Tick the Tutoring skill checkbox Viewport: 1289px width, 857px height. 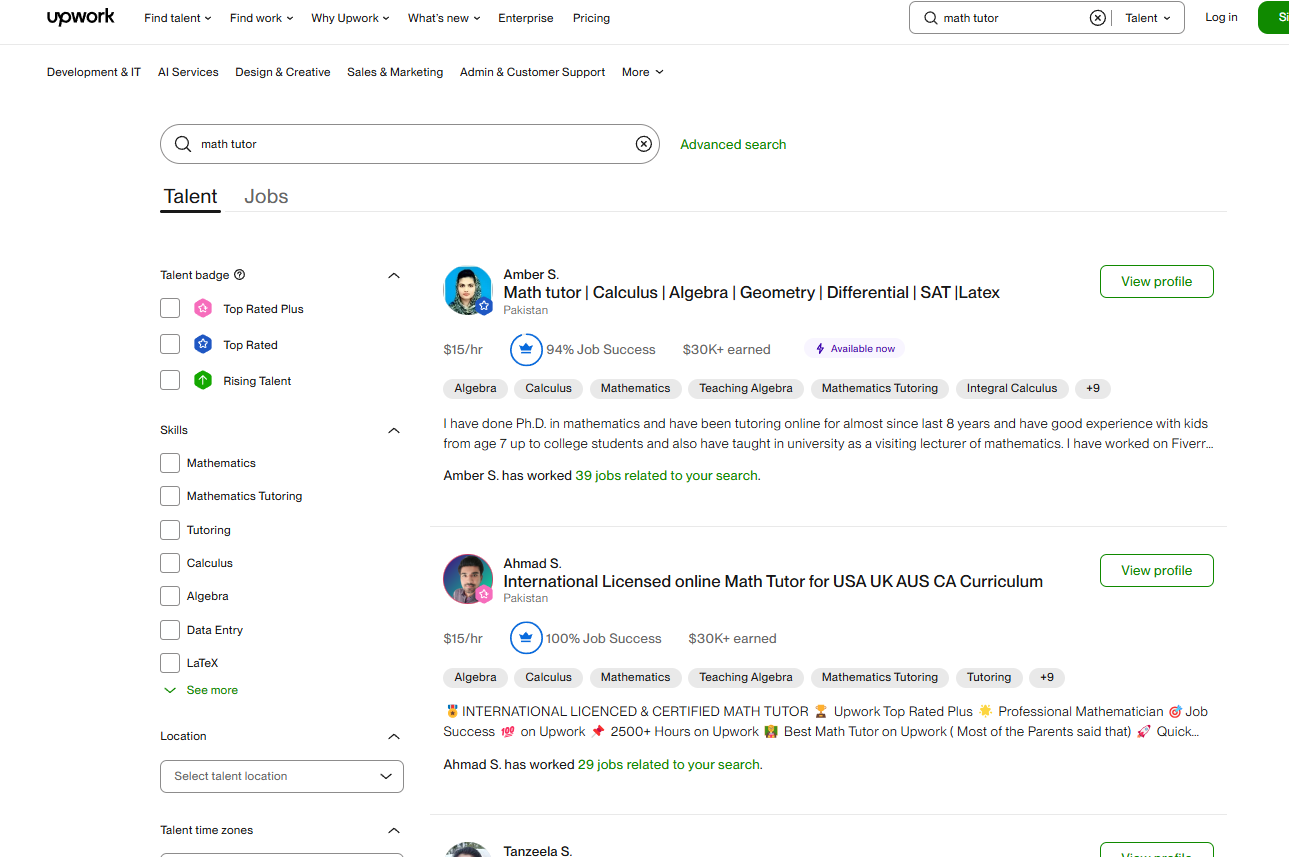click(170, 530)
